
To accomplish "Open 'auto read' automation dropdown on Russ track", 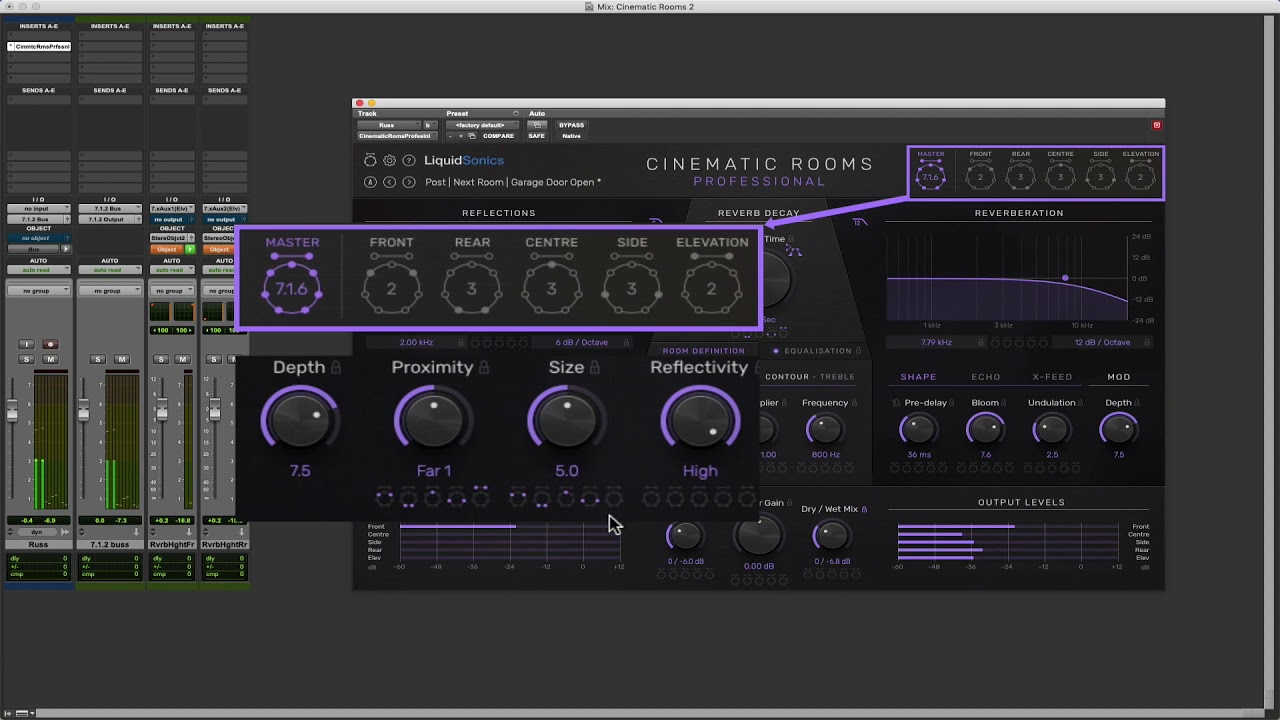I will tap(38, 270).
